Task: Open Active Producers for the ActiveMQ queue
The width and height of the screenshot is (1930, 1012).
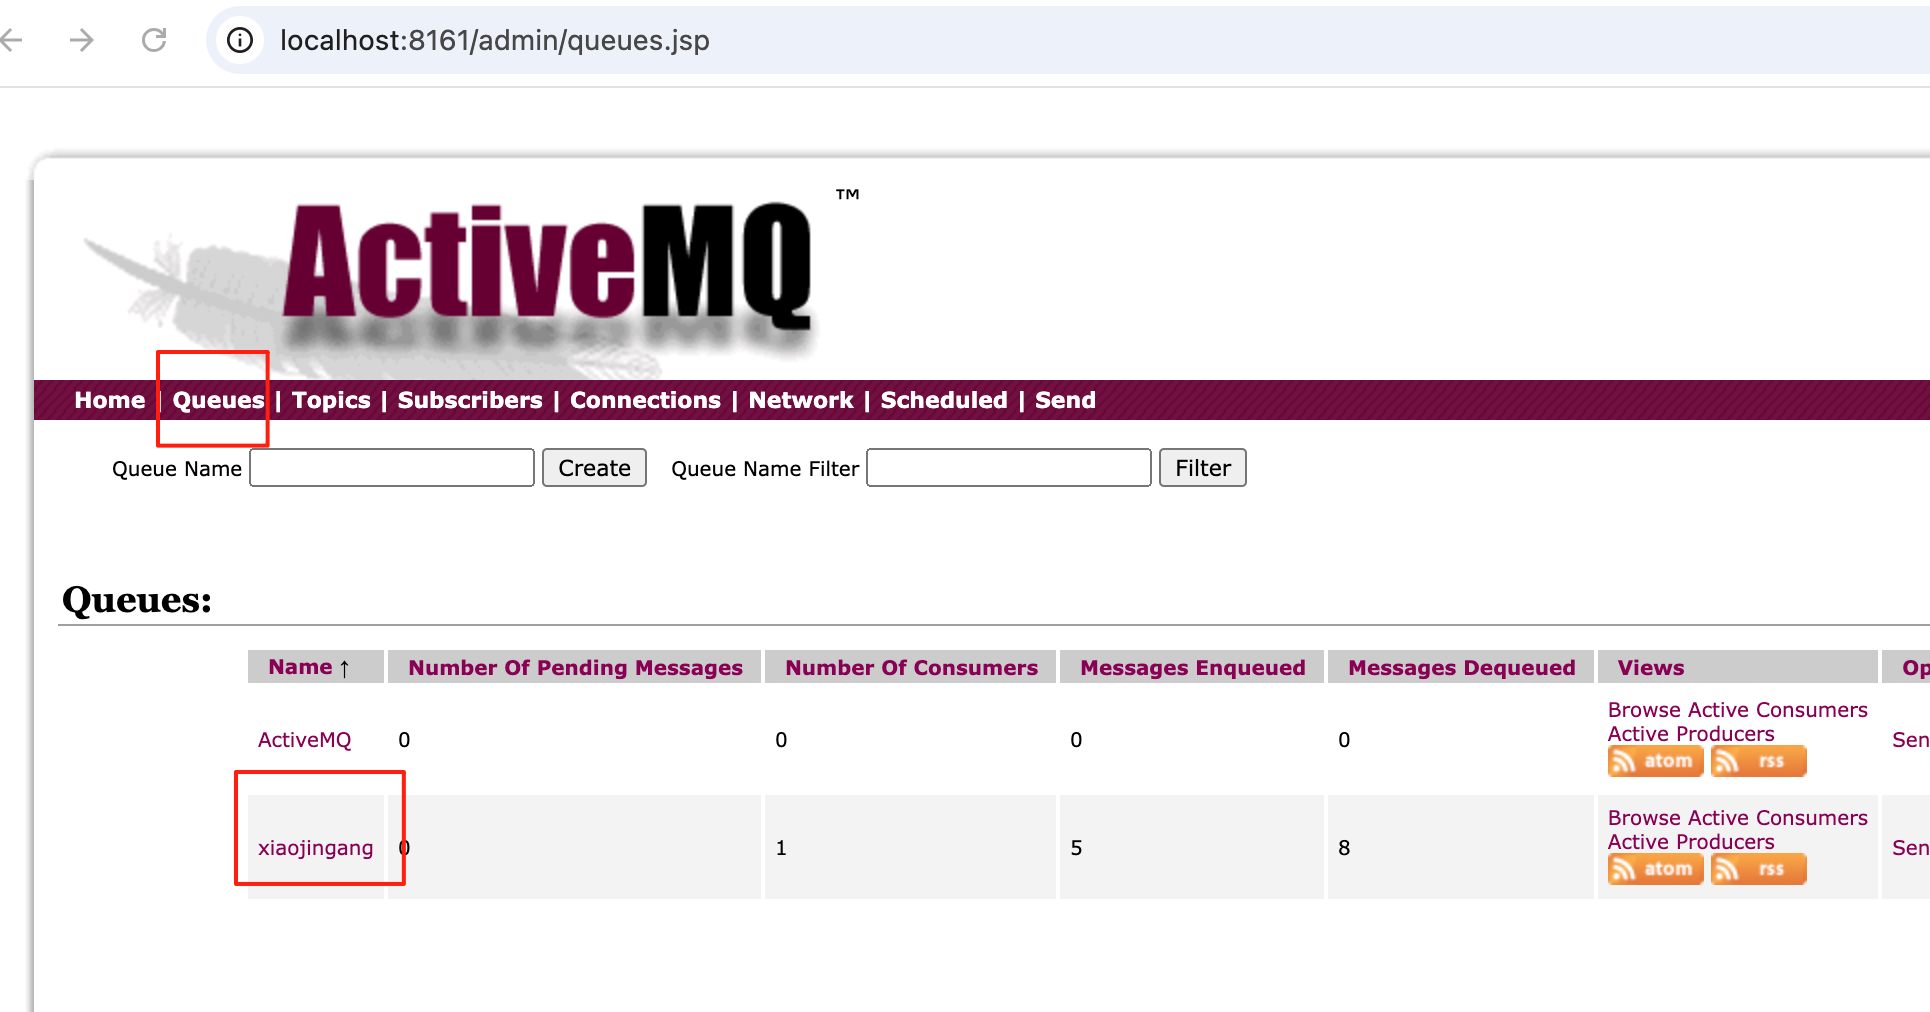Action: click(x=1691, y=734)
